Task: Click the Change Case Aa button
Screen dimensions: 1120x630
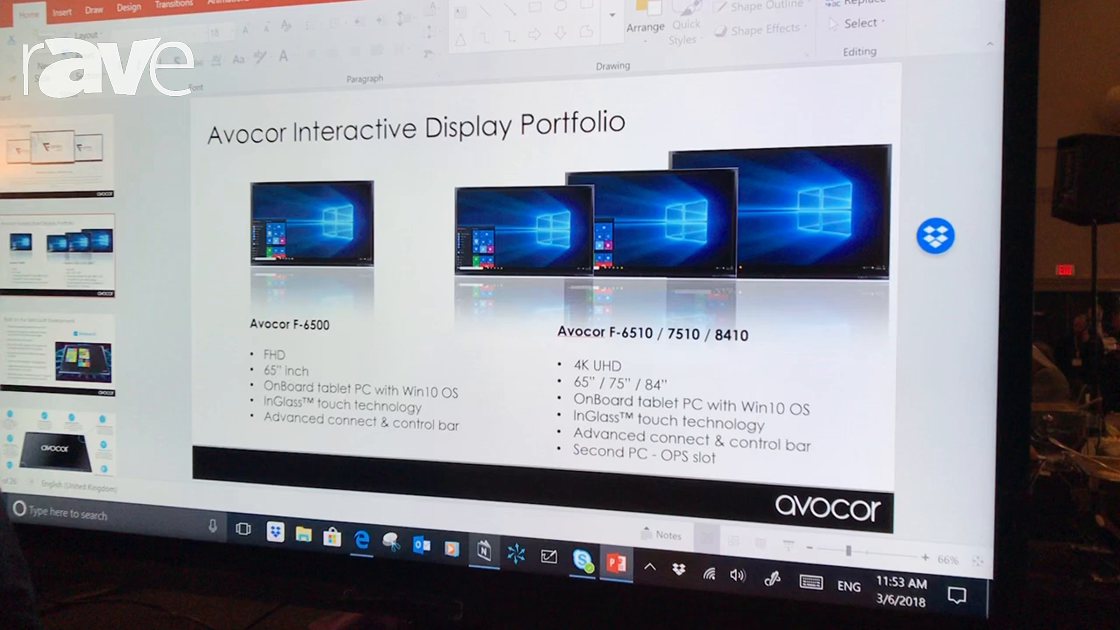Action: point(239,59)
